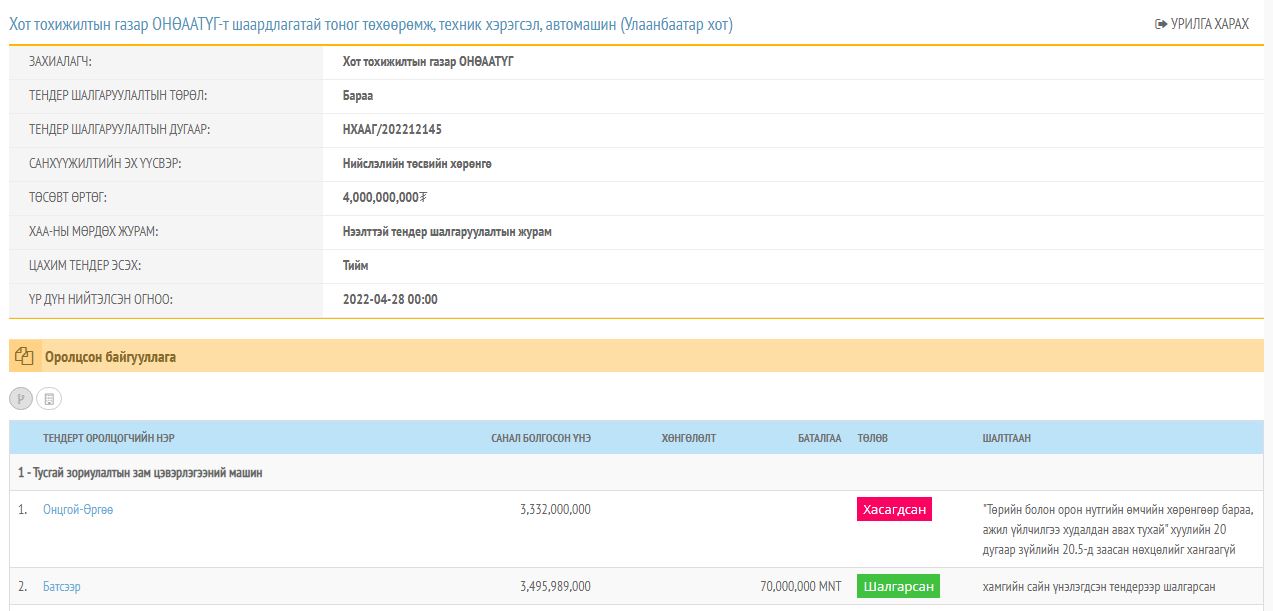Open the УРИЛГА ХАРАХ invitation link
Viewport: 1273px width, 611px height.
[1209, 24]
